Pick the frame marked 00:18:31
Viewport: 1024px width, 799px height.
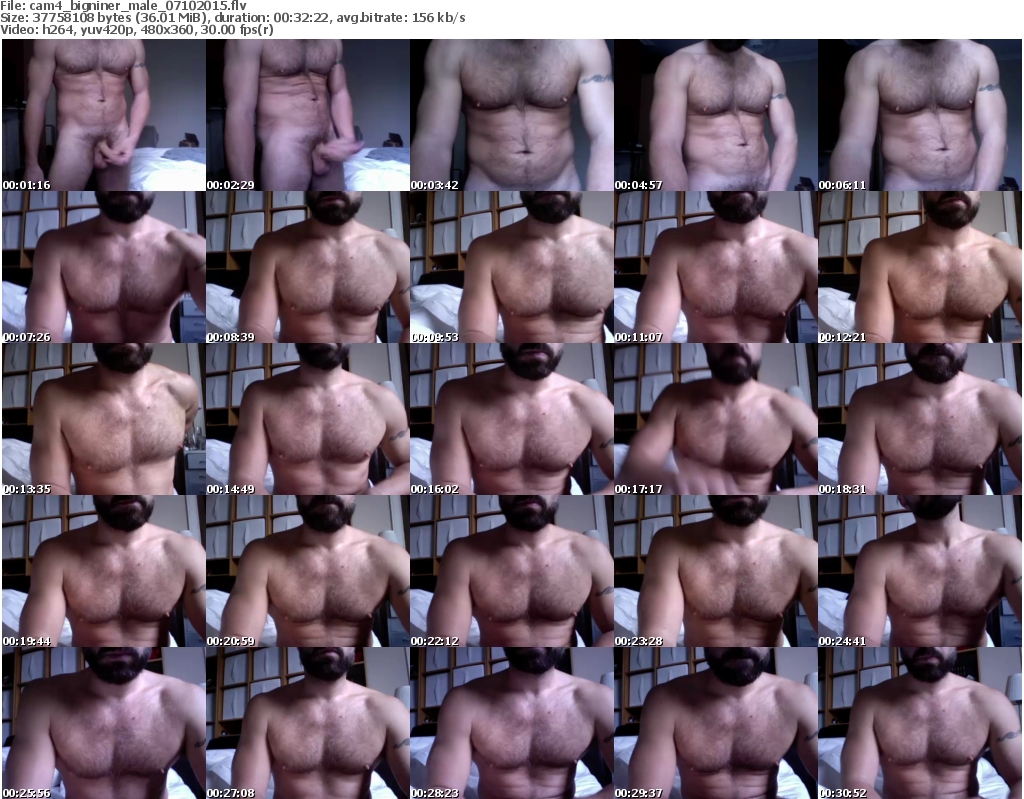tap(920, 419)
